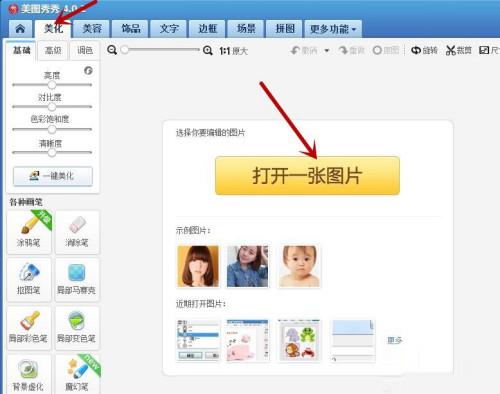500x394 pixels.
Task: Open recent image with blue blank window
Action: click(x=353, y=340)
